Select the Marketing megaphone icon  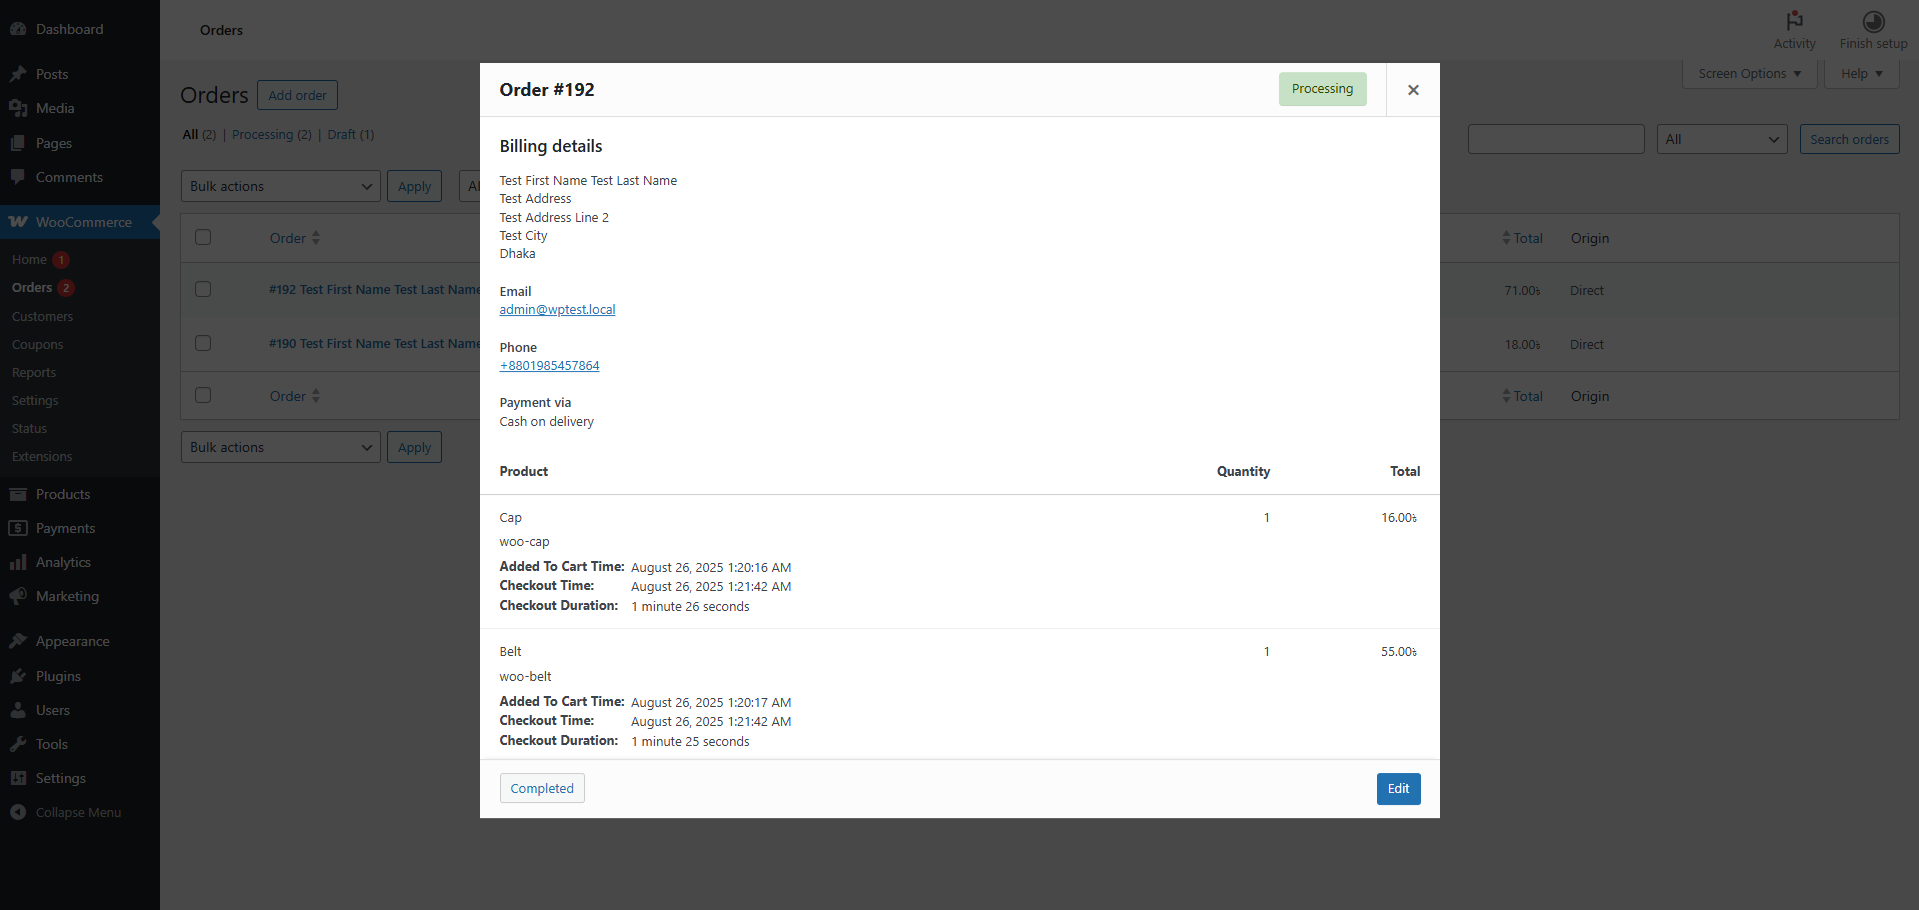coord(18,596)
